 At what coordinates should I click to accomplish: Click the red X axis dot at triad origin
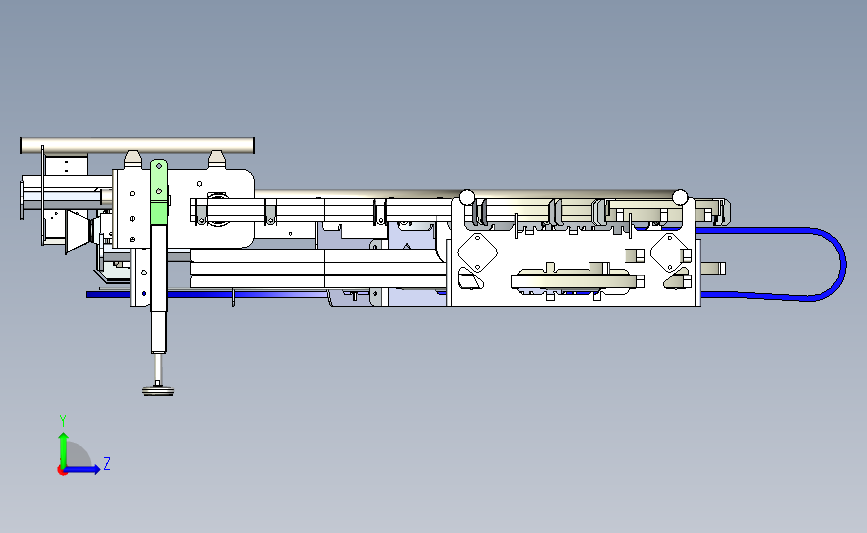62,471
